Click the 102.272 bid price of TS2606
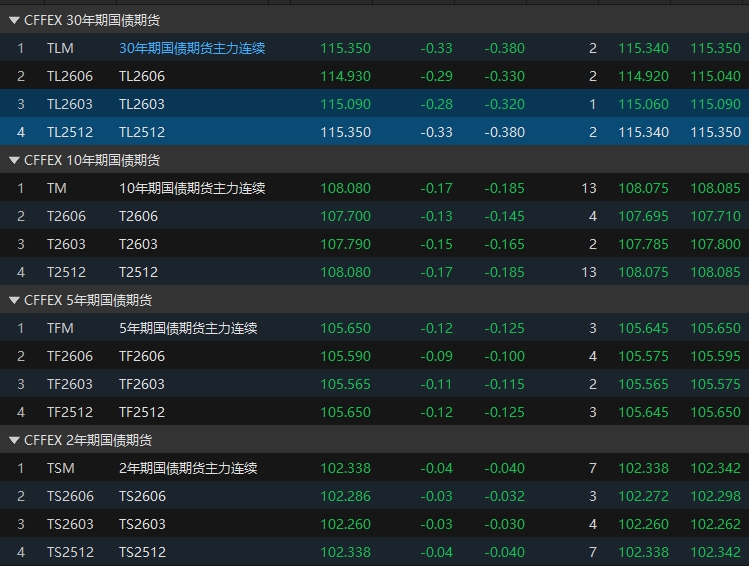 click(x=643, y=496)
